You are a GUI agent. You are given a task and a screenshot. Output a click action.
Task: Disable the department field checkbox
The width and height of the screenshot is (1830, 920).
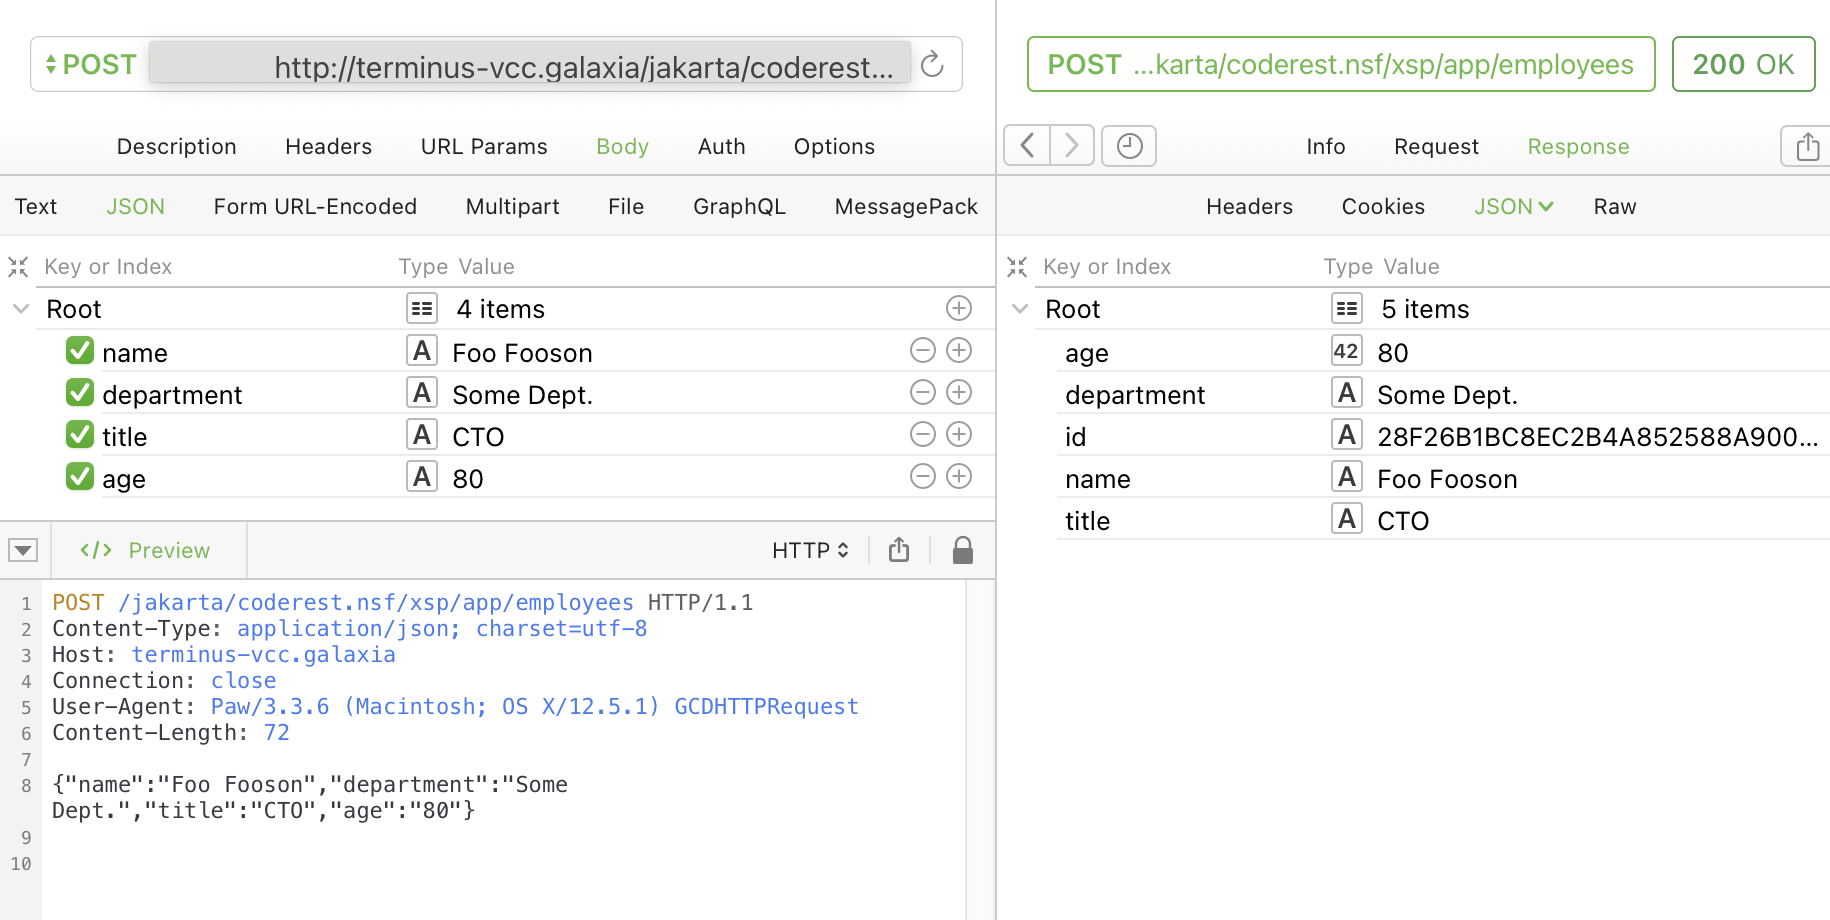click(x=80, y=393)
